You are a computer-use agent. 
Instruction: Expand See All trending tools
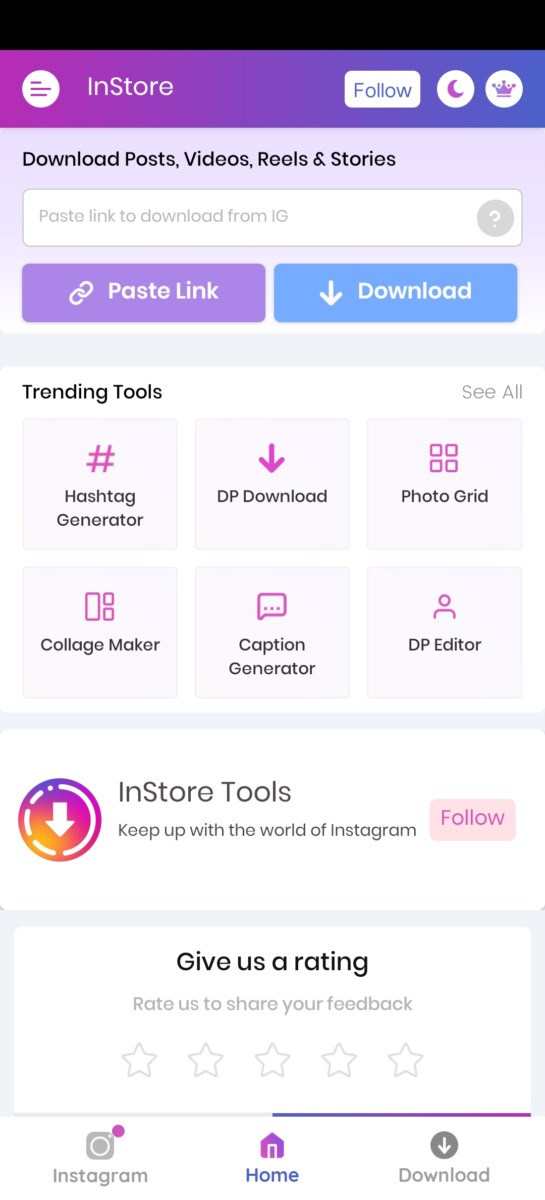[492, 392]
